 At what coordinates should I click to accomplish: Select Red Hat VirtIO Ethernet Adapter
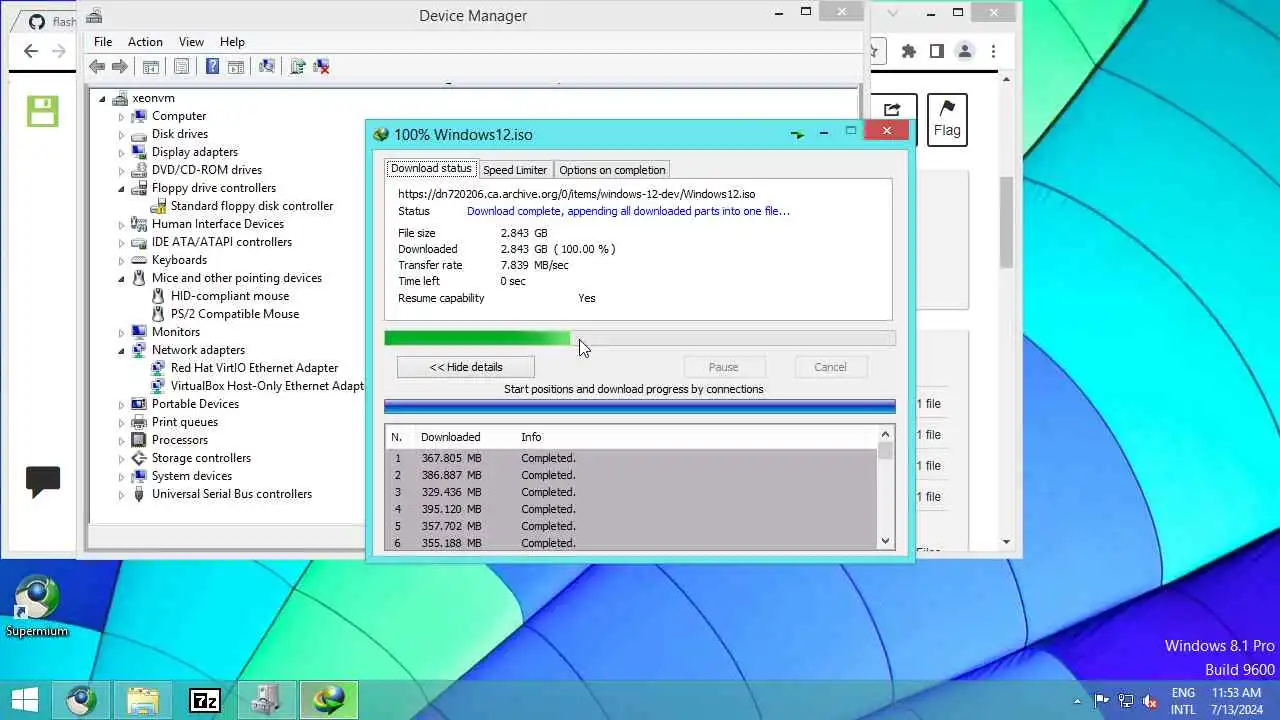pyautogui.click(x=254, y=368)
